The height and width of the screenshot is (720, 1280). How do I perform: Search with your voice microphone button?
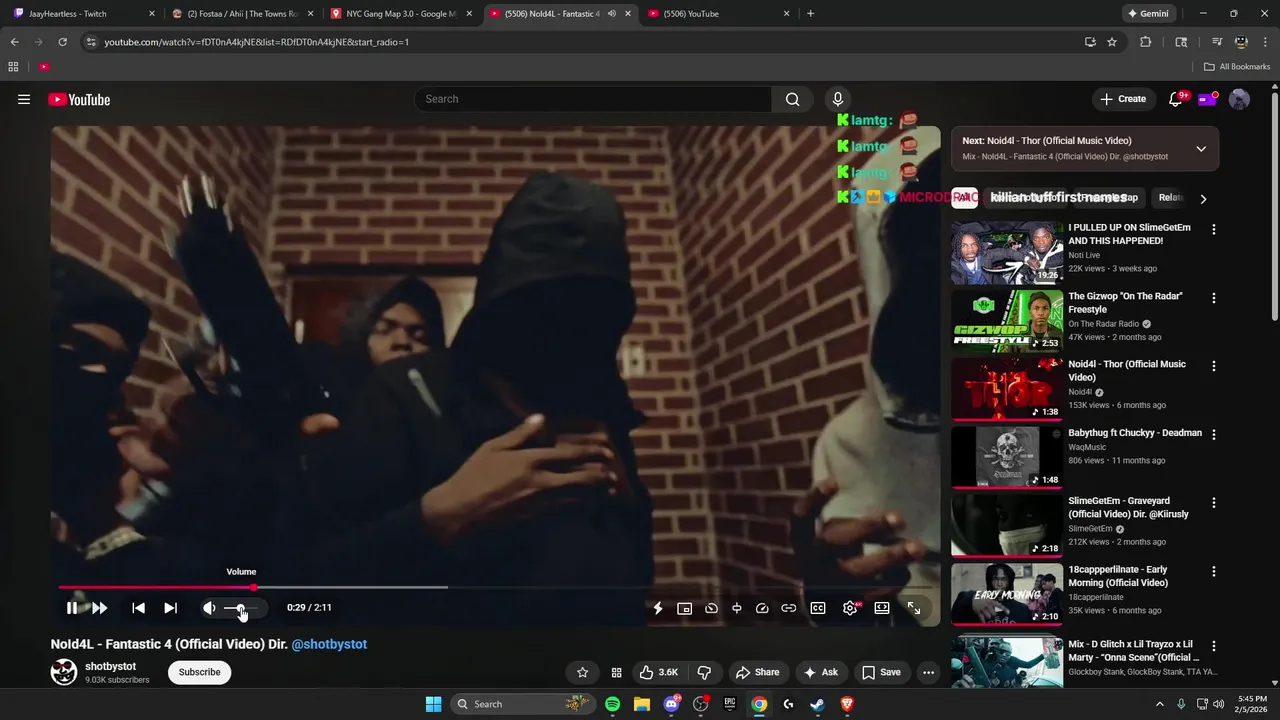click(x=838, y=99)
